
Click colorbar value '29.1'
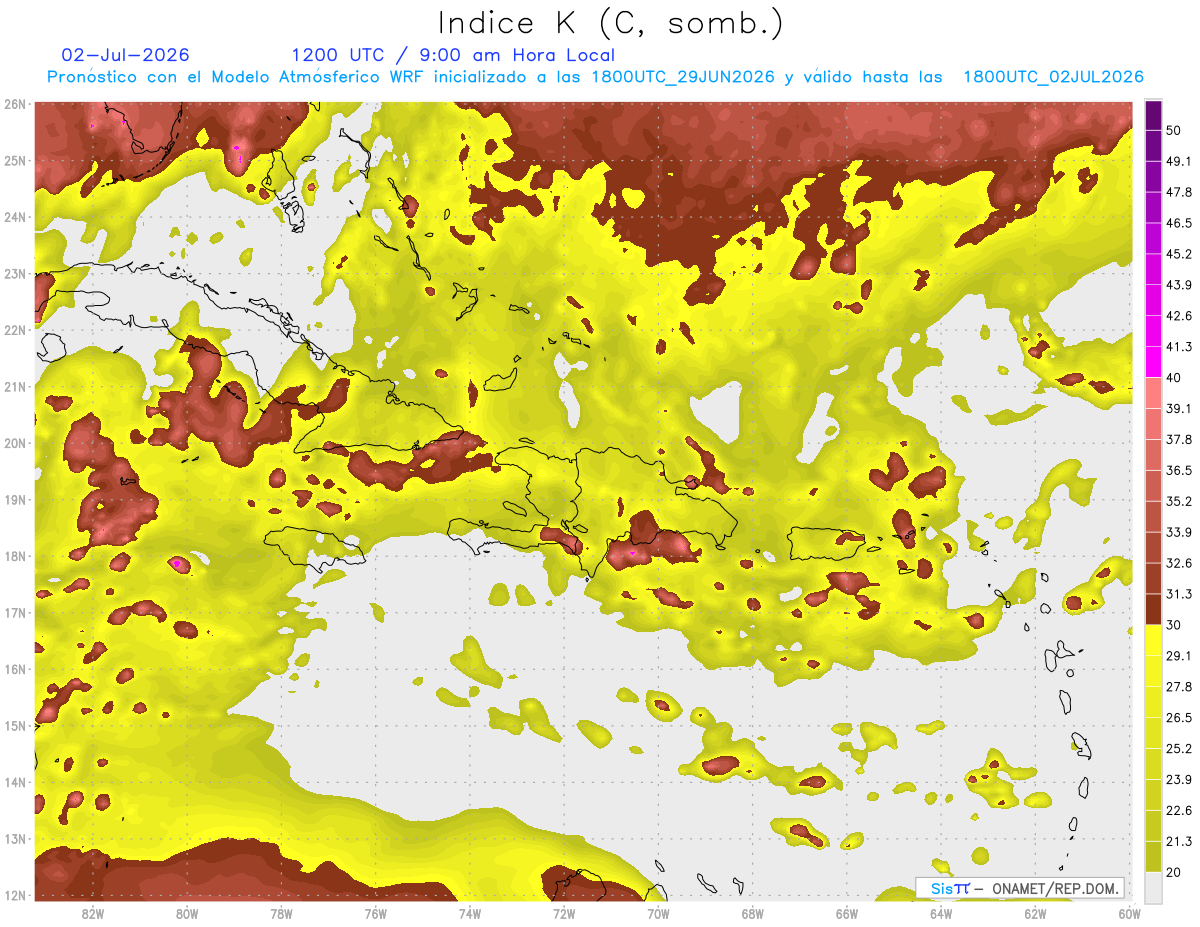(1178, 656)
